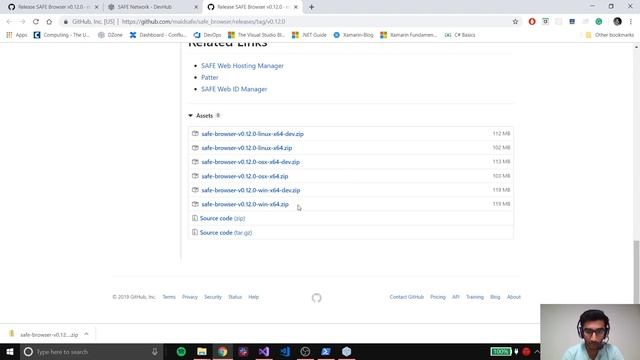Image resolution: width=640 pixels, height=360 pixels.
Task: Open File Explorer from taskbar
Action: [202, 352]
